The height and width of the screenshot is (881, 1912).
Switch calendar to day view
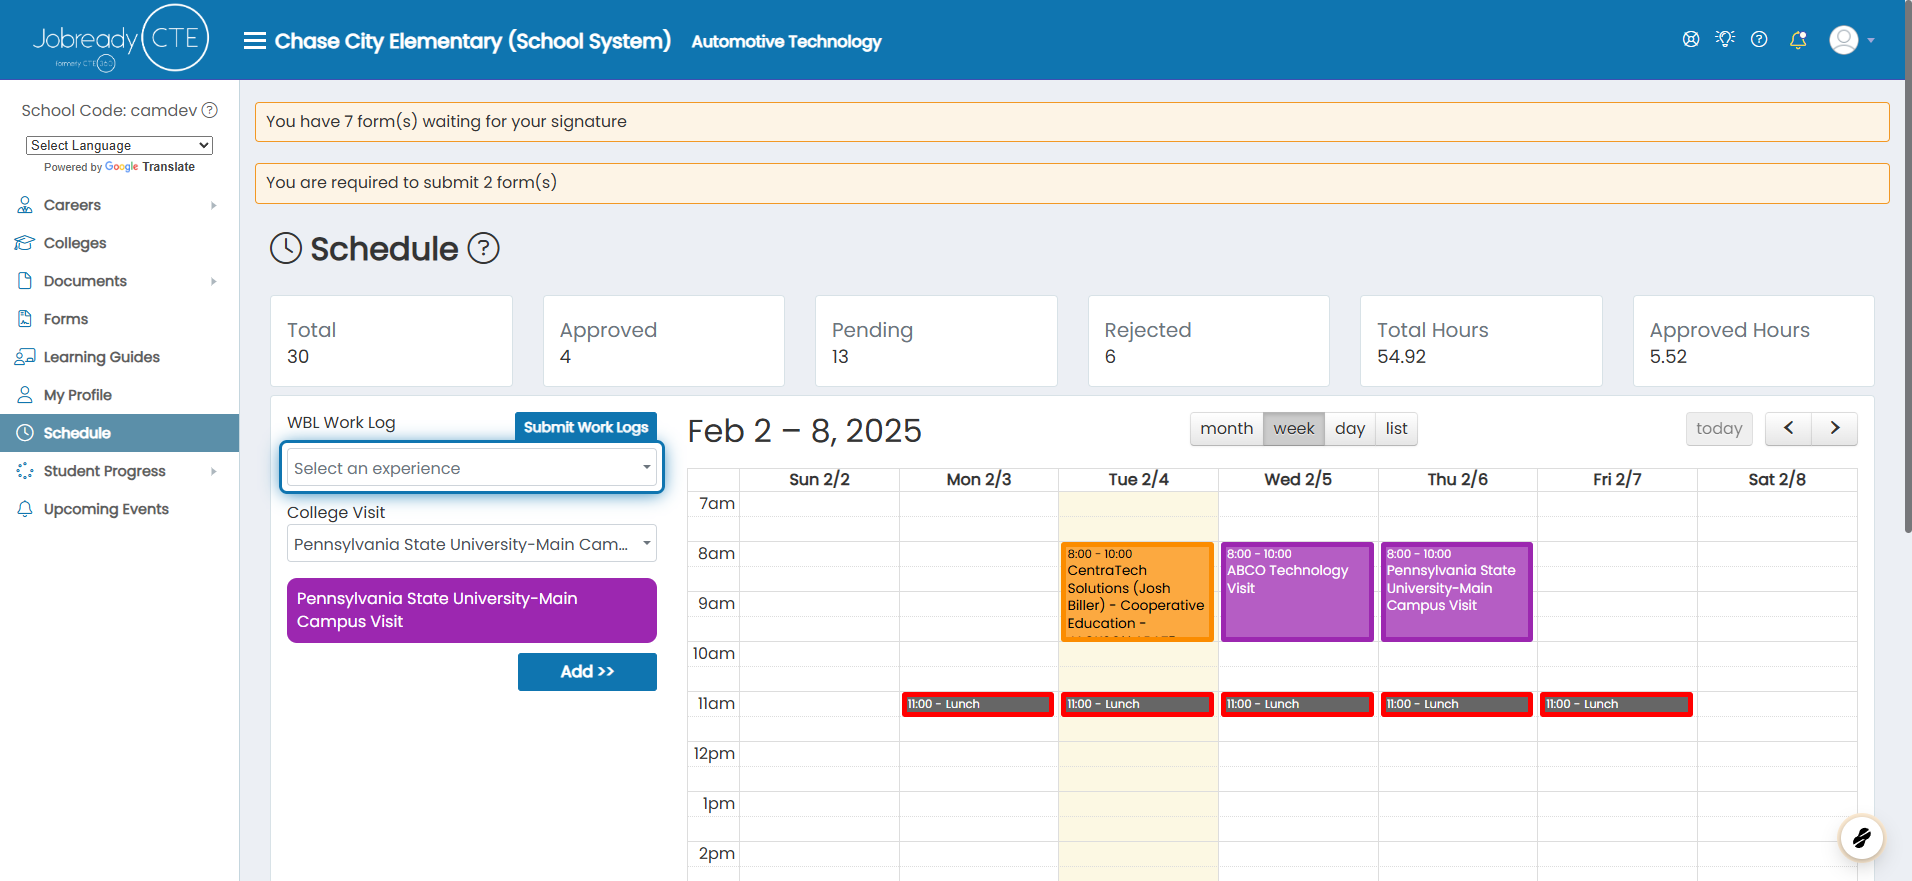pyautogui.click(x=1350, y=428)
